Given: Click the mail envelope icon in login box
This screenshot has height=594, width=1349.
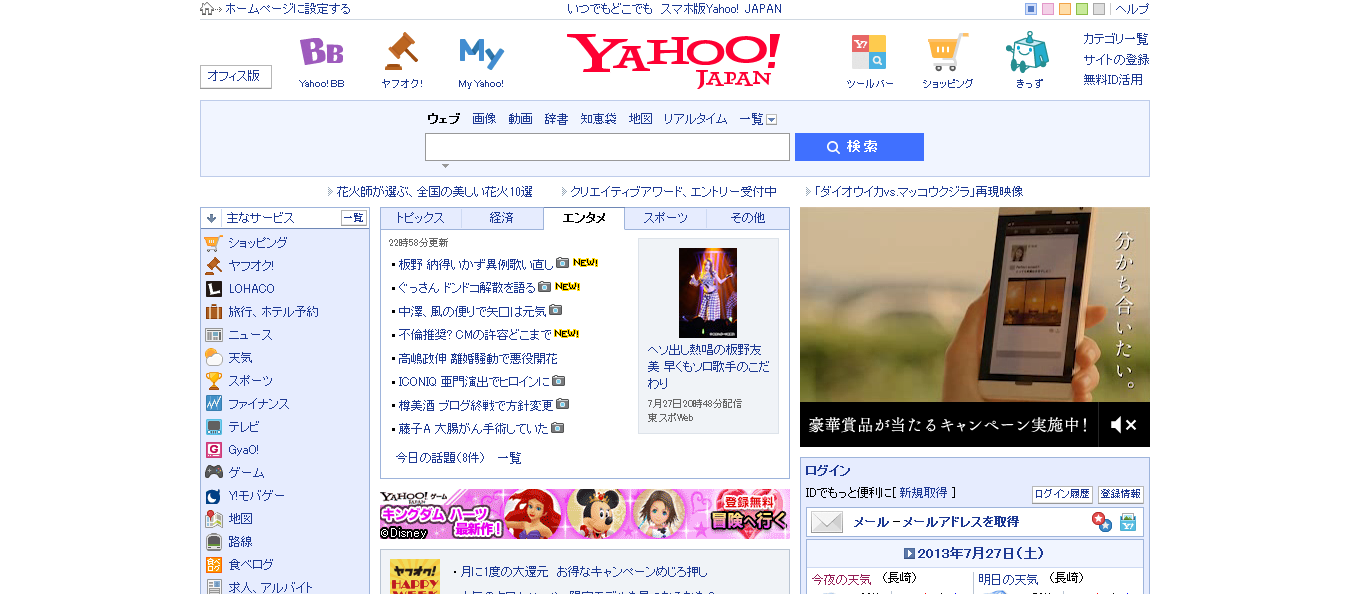Looking at the screenshot, I should [827, 522].
